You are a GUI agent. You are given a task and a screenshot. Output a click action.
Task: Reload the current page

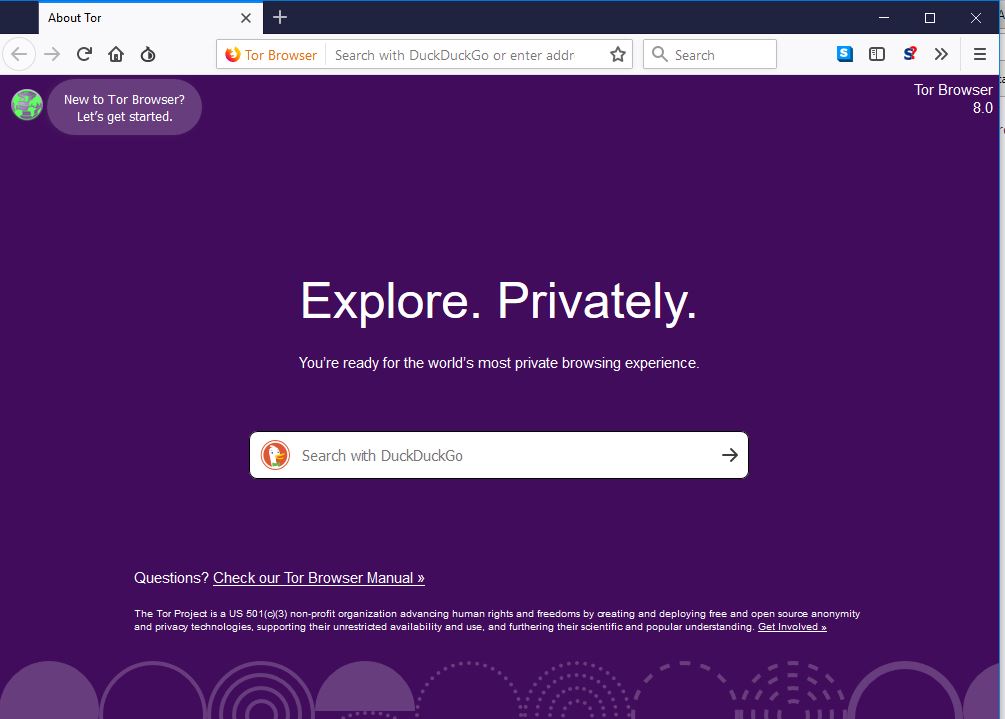[x=84, y=54]
